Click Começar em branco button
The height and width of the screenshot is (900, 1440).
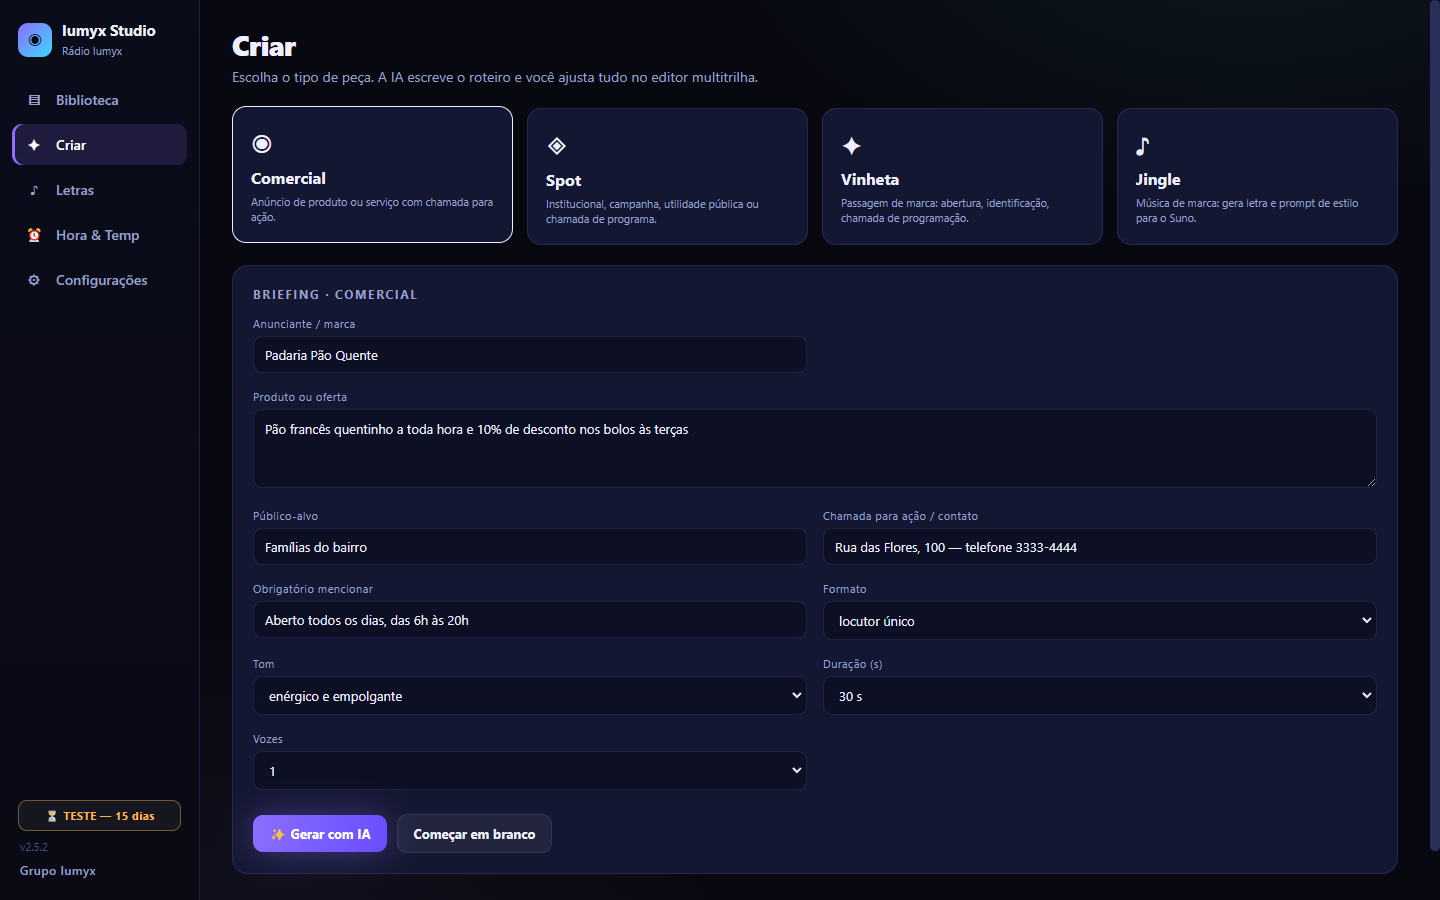(474, 834)
